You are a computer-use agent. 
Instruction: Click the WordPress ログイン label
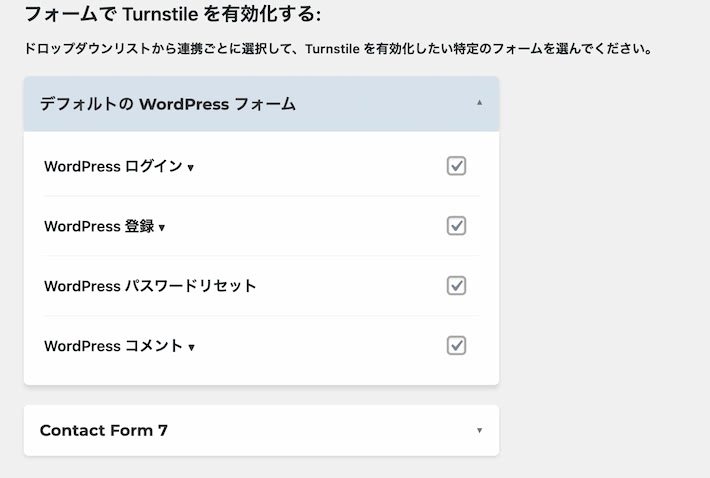click(113, 166)
